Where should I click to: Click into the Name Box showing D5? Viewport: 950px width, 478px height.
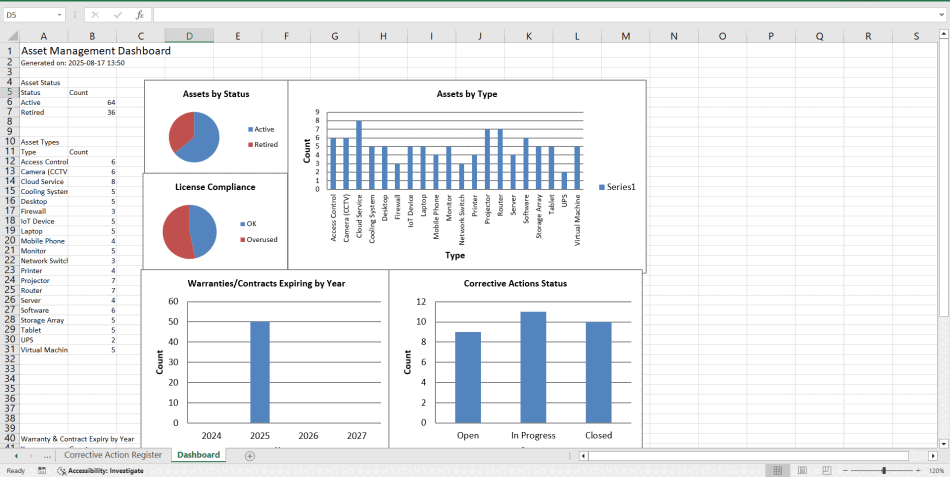point(28,15)
